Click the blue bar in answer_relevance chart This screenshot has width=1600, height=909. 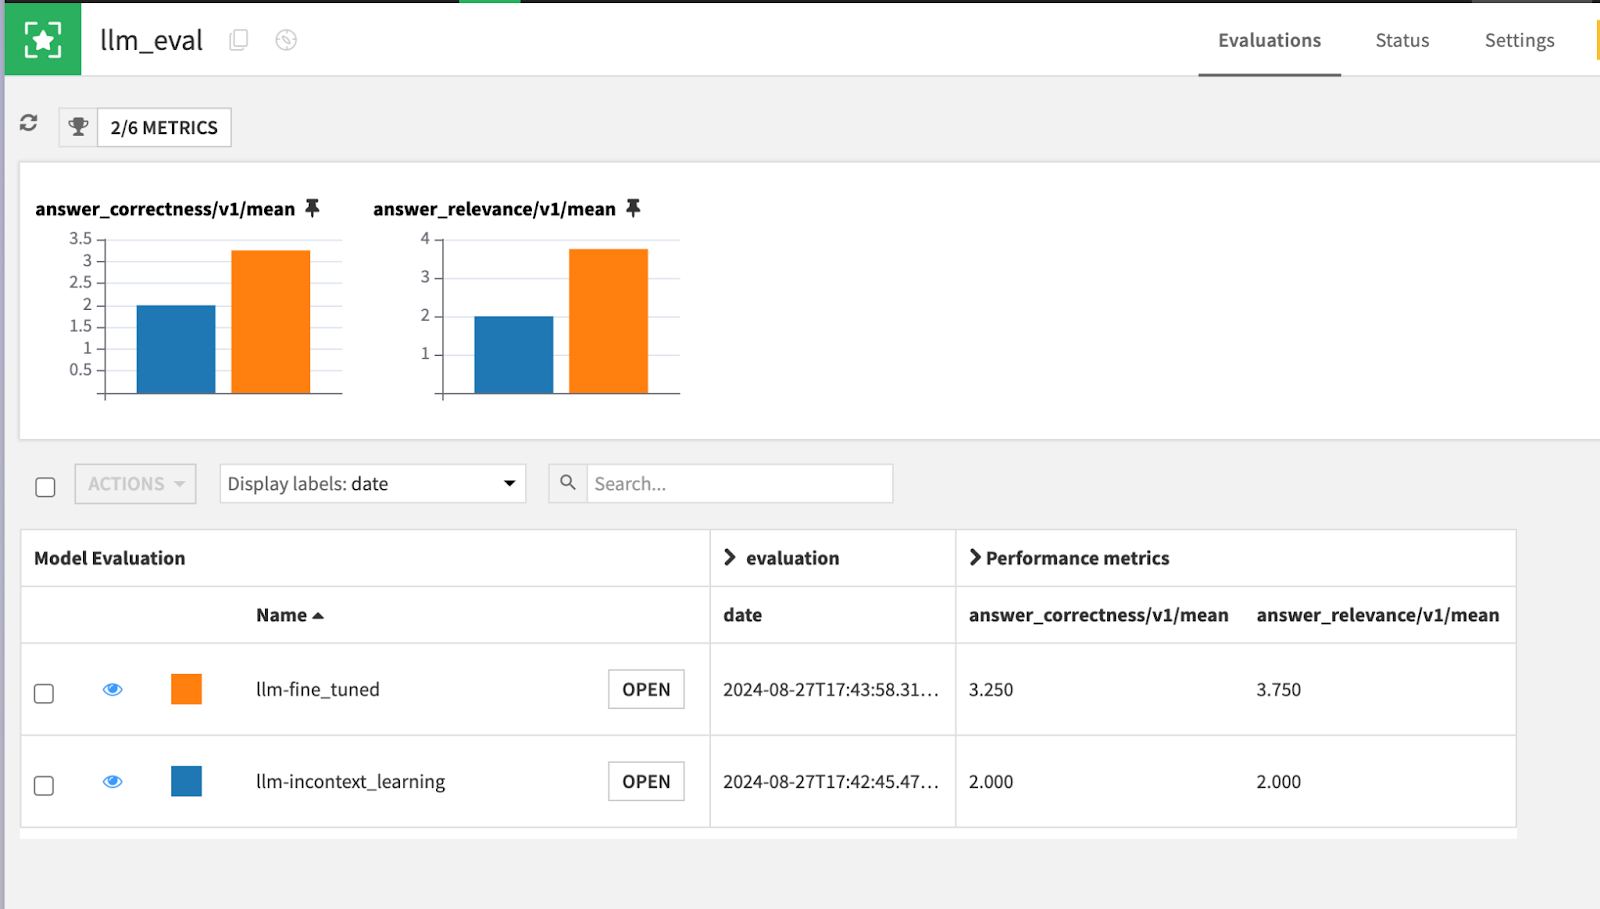(x=513, y=355)
